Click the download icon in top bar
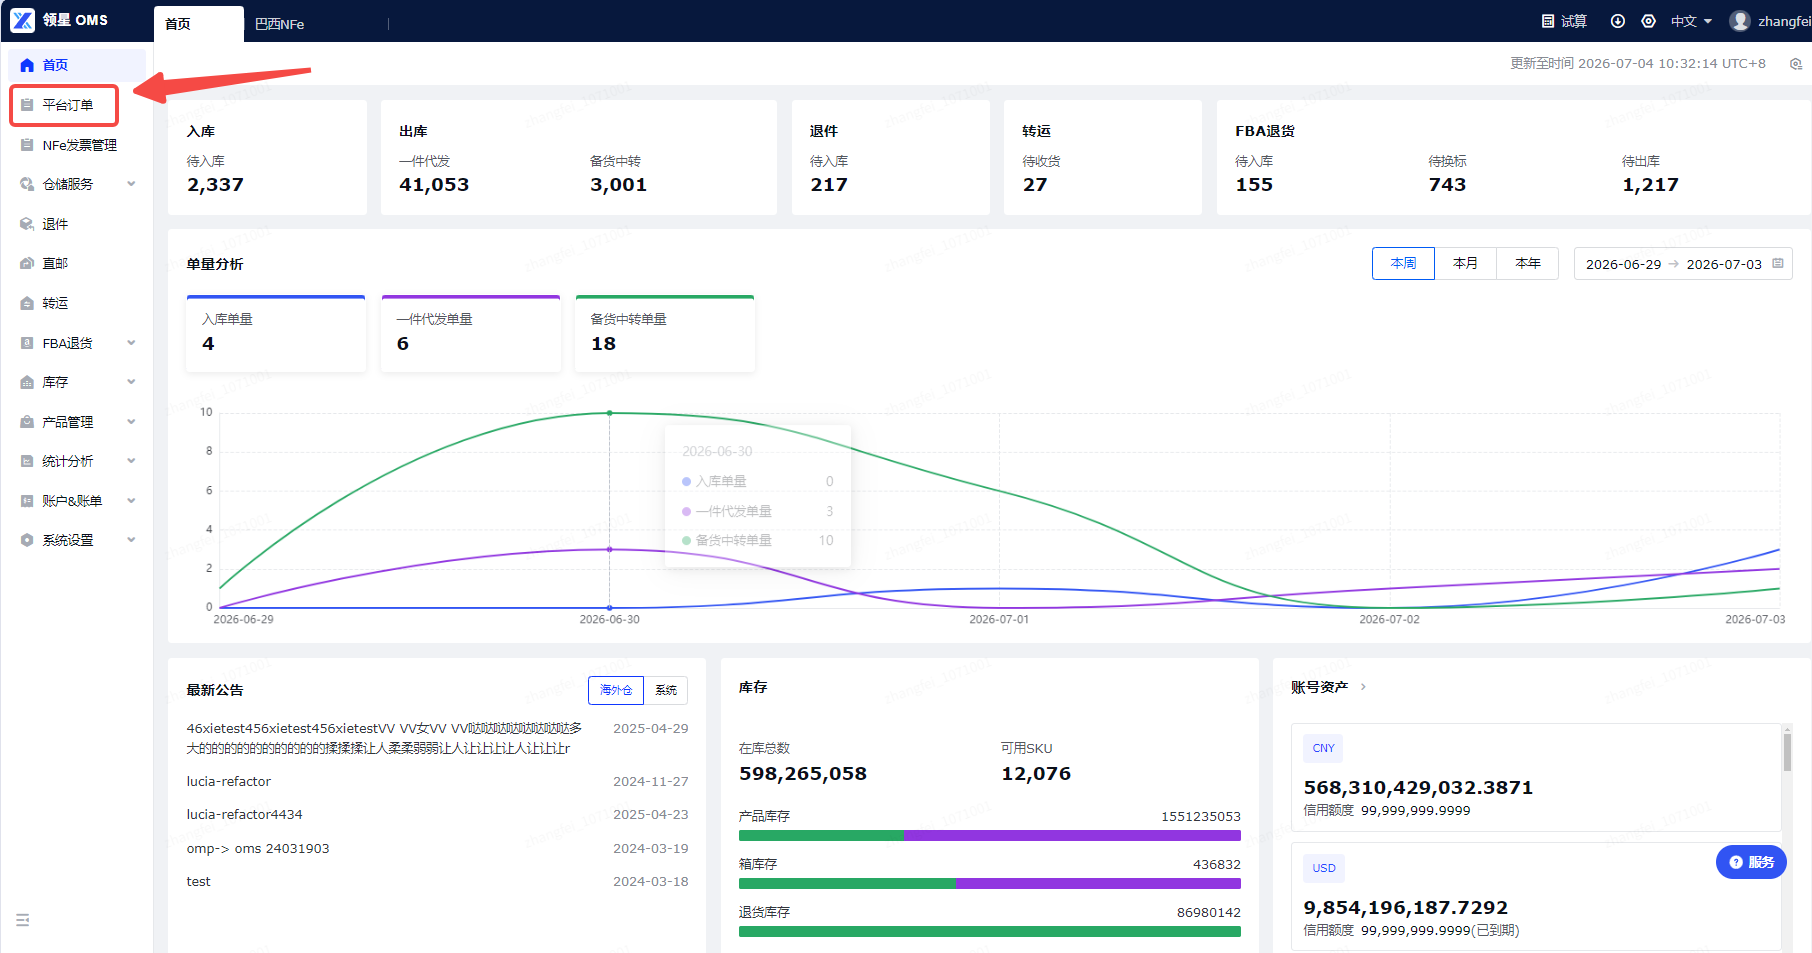1812x953 pixels. pos(1618,21)
